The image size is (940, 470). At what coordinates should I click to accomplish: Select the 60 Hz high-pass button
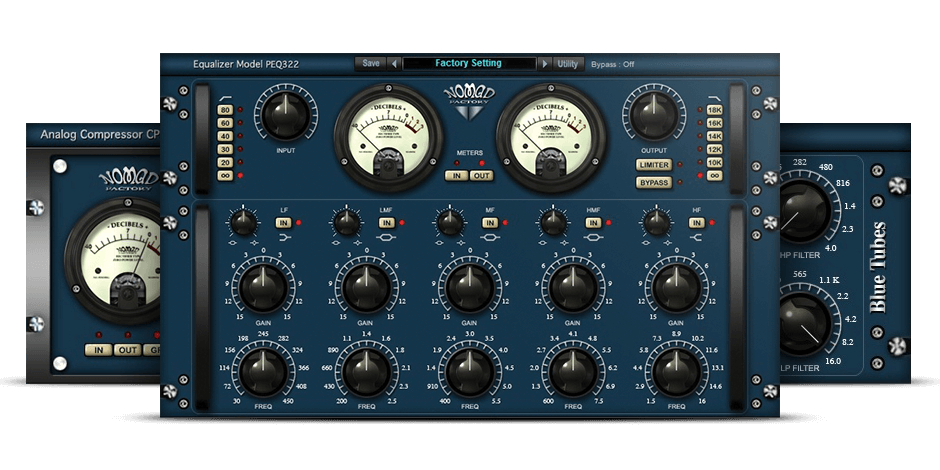click(x=225, y=123)
